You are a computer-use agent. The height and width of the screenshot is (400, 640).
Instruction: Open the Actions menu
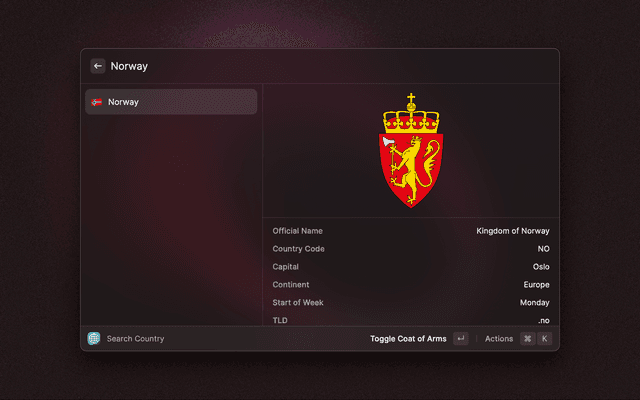point(499,338)
